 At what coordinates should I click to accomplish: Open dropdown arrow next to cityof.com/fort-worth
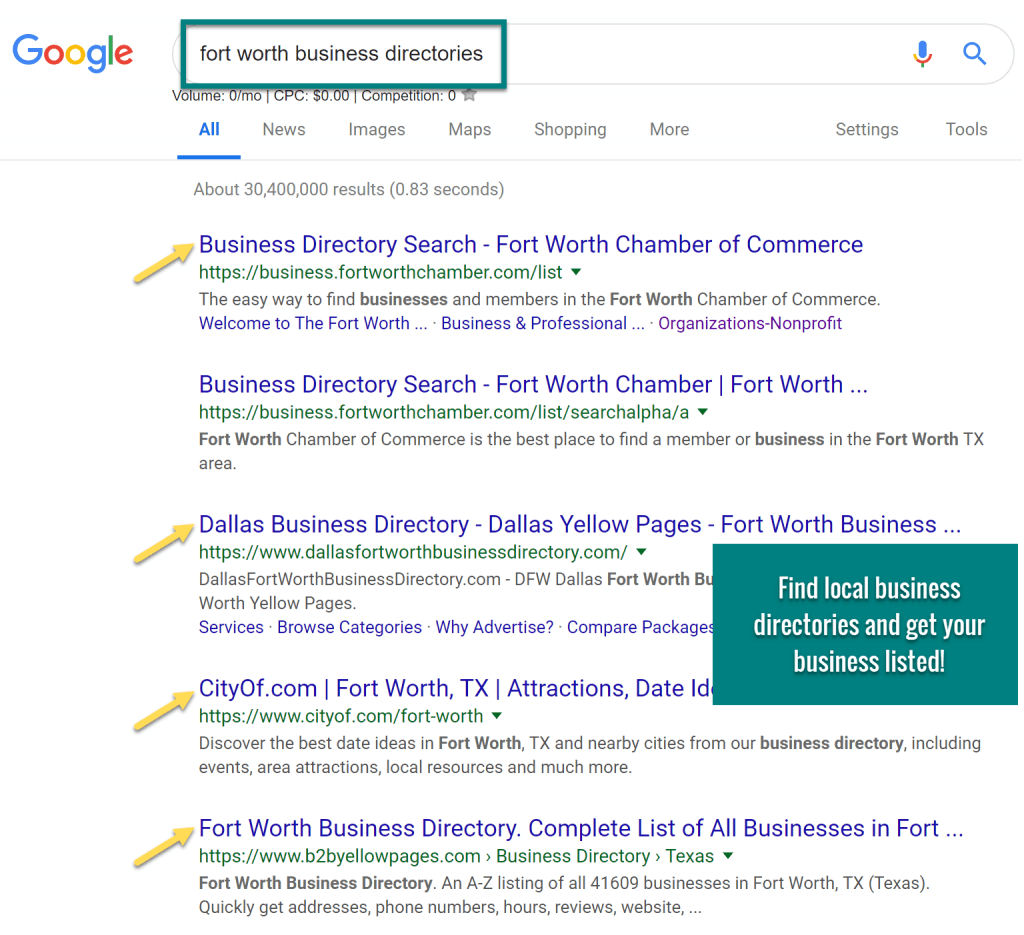click(x=497, y=716)
